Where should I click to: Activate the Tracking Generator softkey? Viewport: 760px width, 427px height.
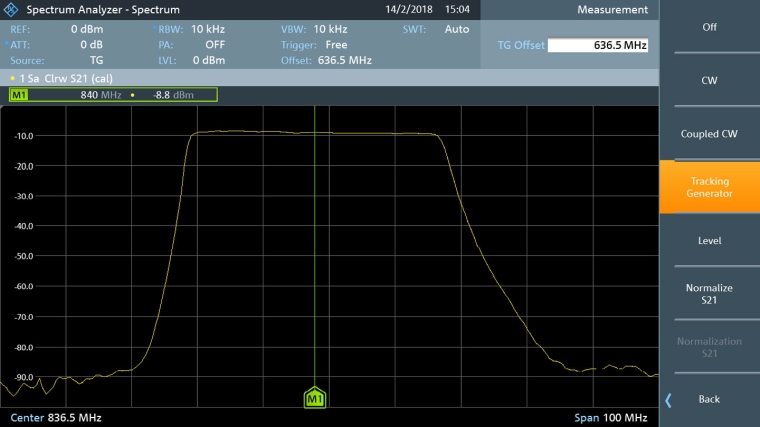[709, 187]
